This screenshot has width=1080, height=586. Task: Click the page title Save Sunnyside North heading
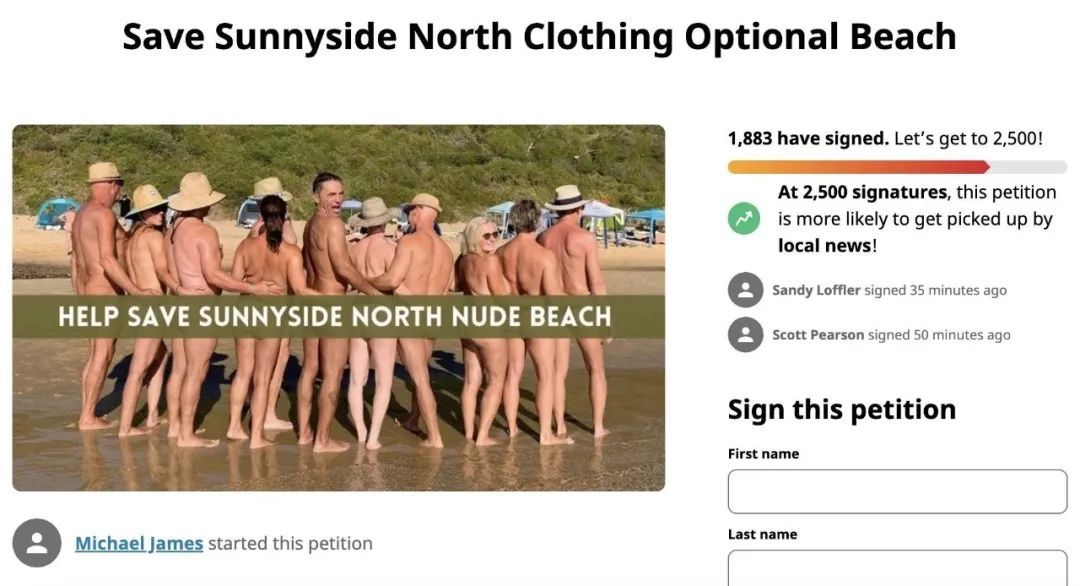point(539,36)
